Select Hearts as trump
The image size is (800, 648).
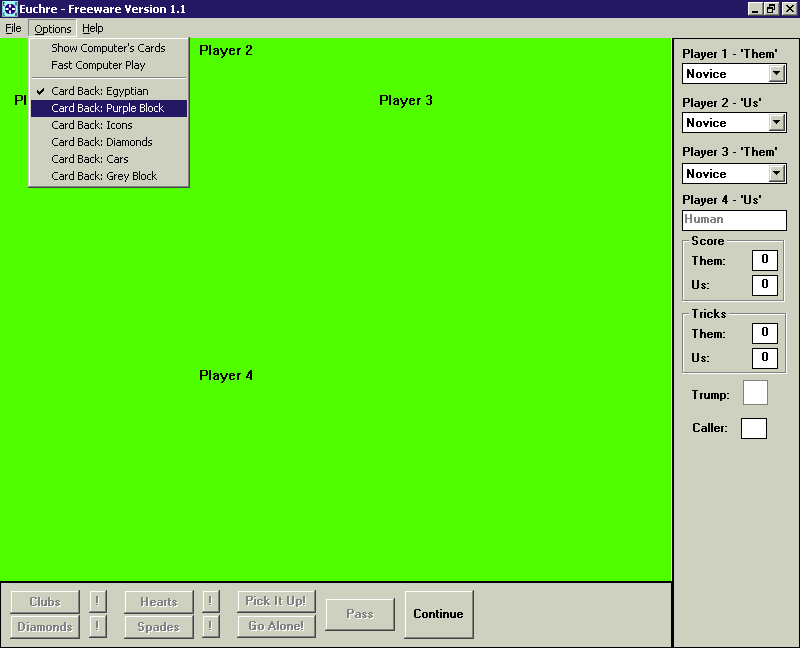point(157,601)
